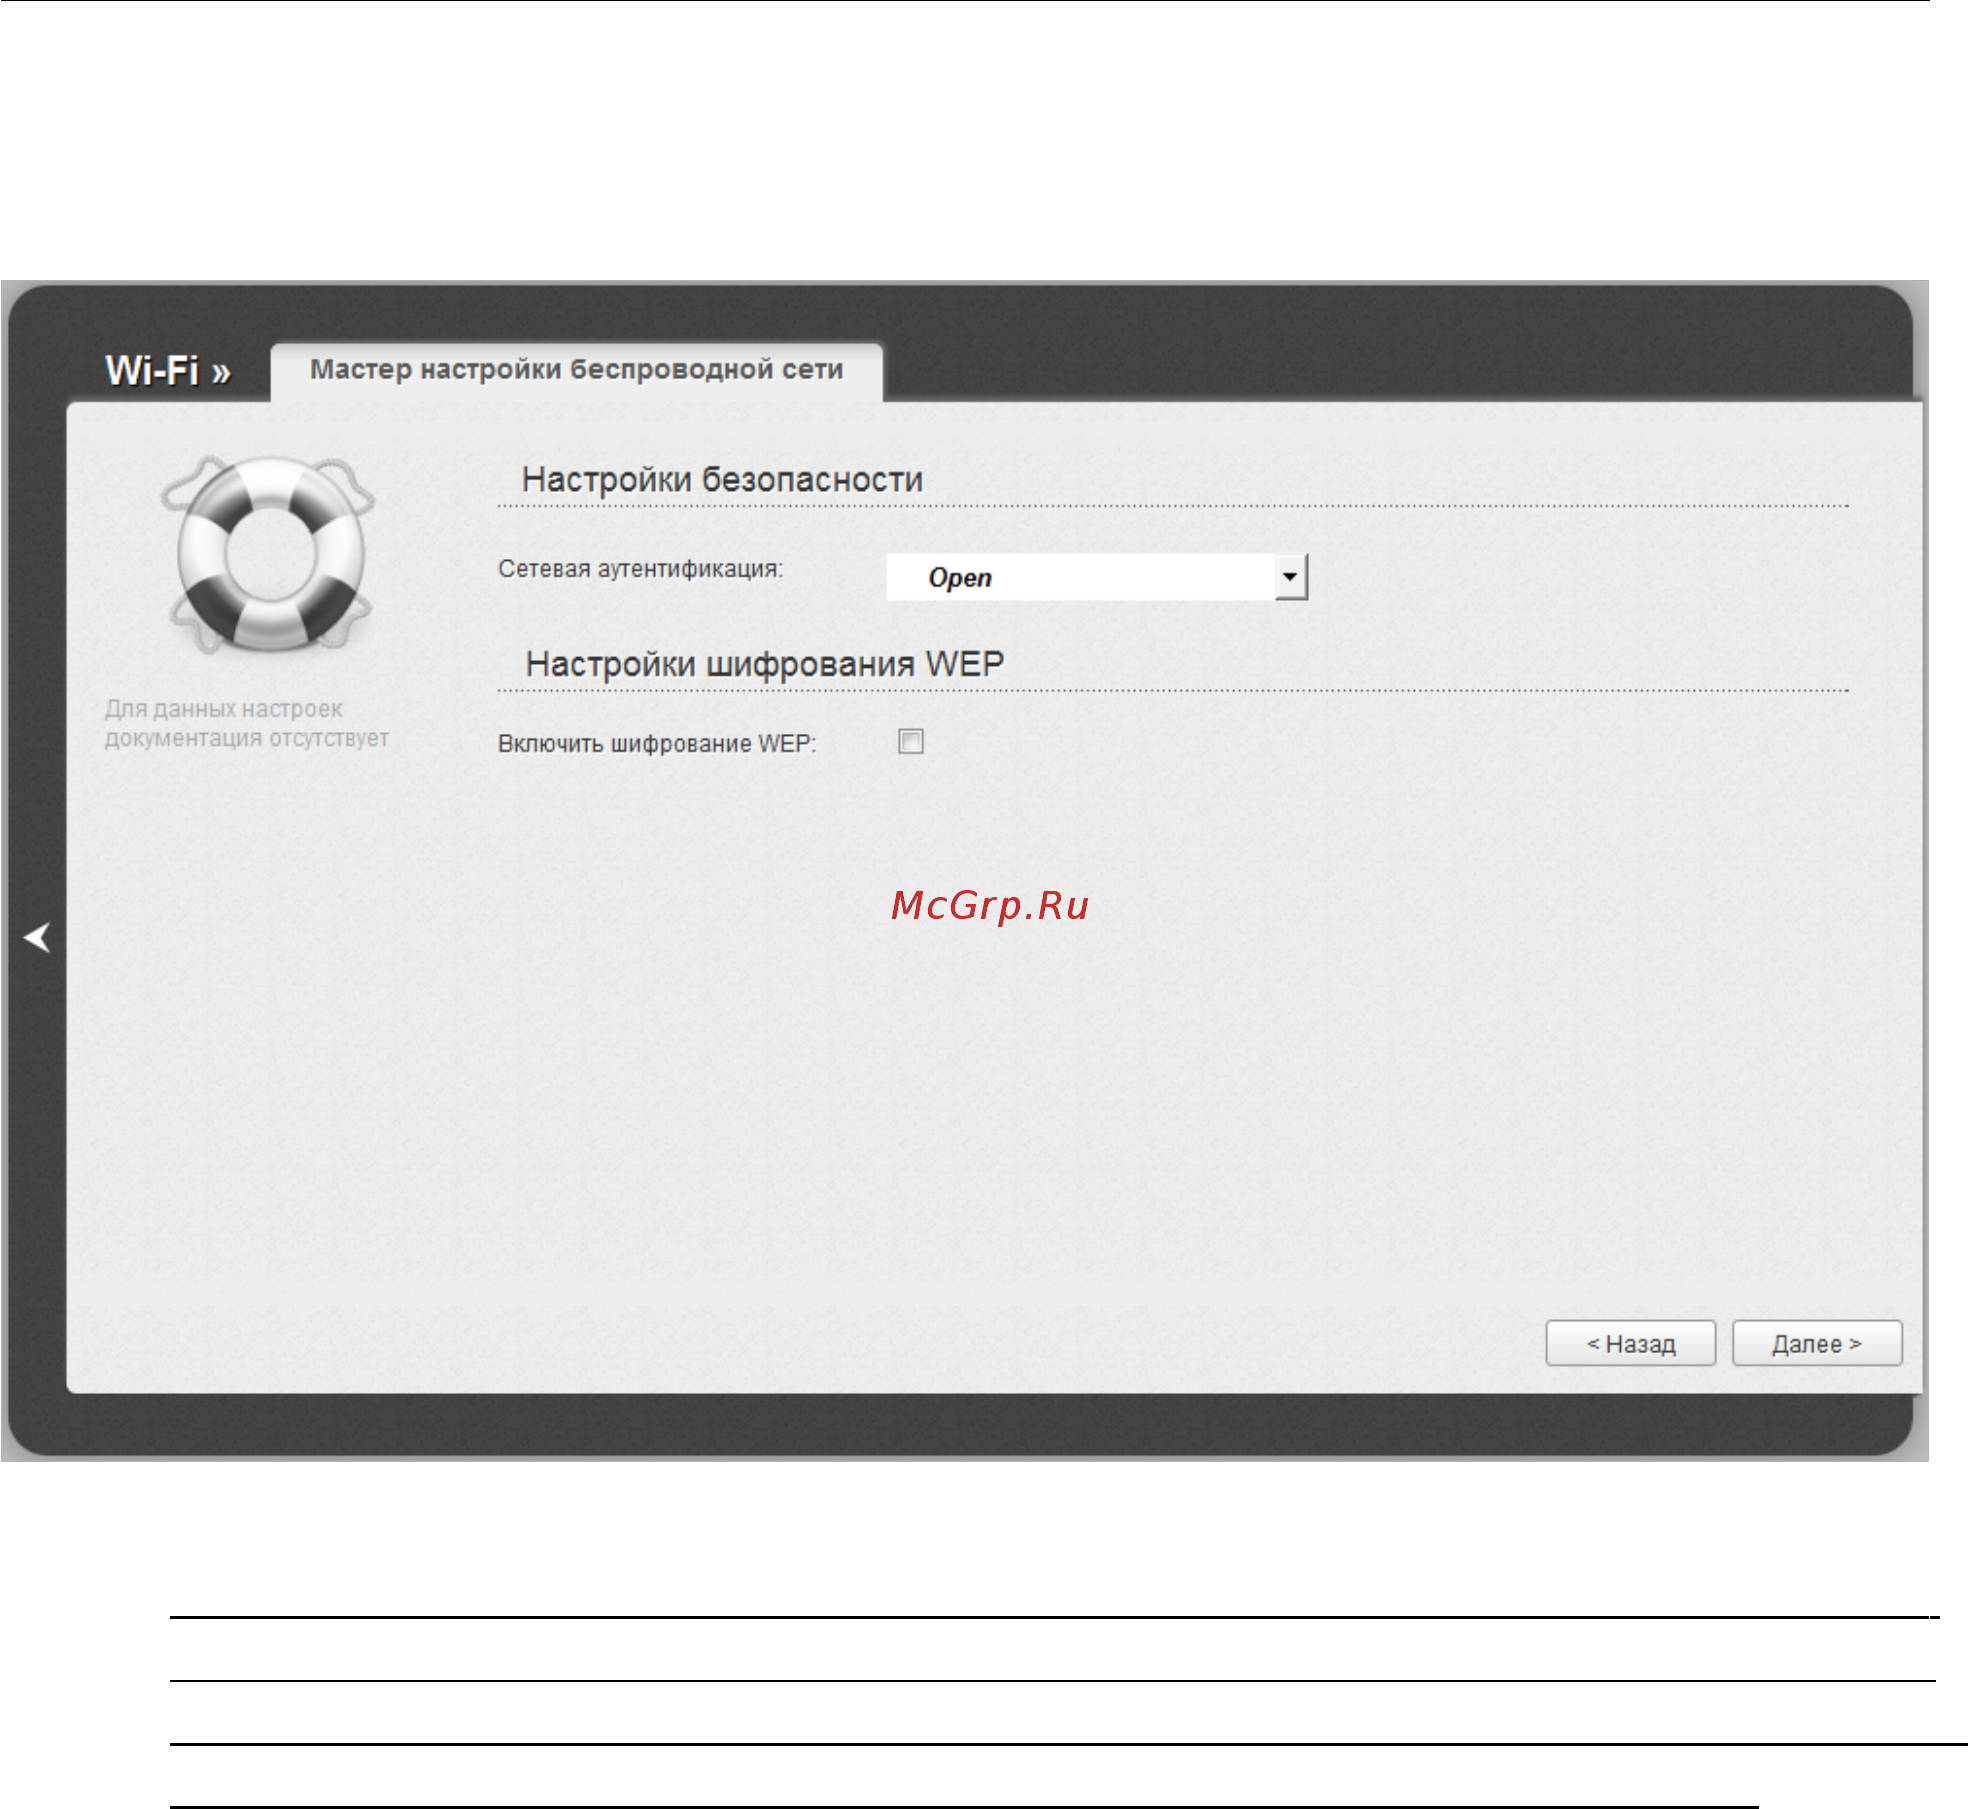The height and width of the screenshot is (1809, 1968).
Task: Enable the WEP encryption checkbox
Action: [x=911, y=742]
